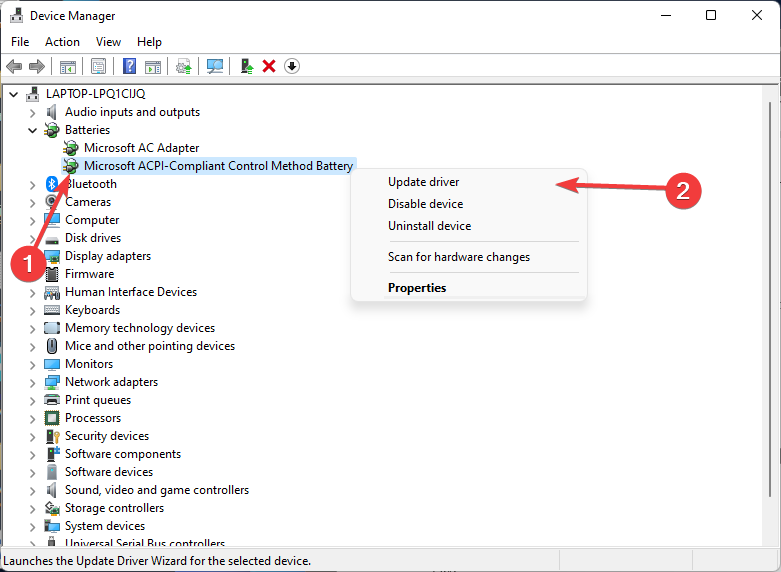Click the Keyboards category icon
Image resolution: width=781 pixels, height=572 pixels.
[x=52, y=310]
